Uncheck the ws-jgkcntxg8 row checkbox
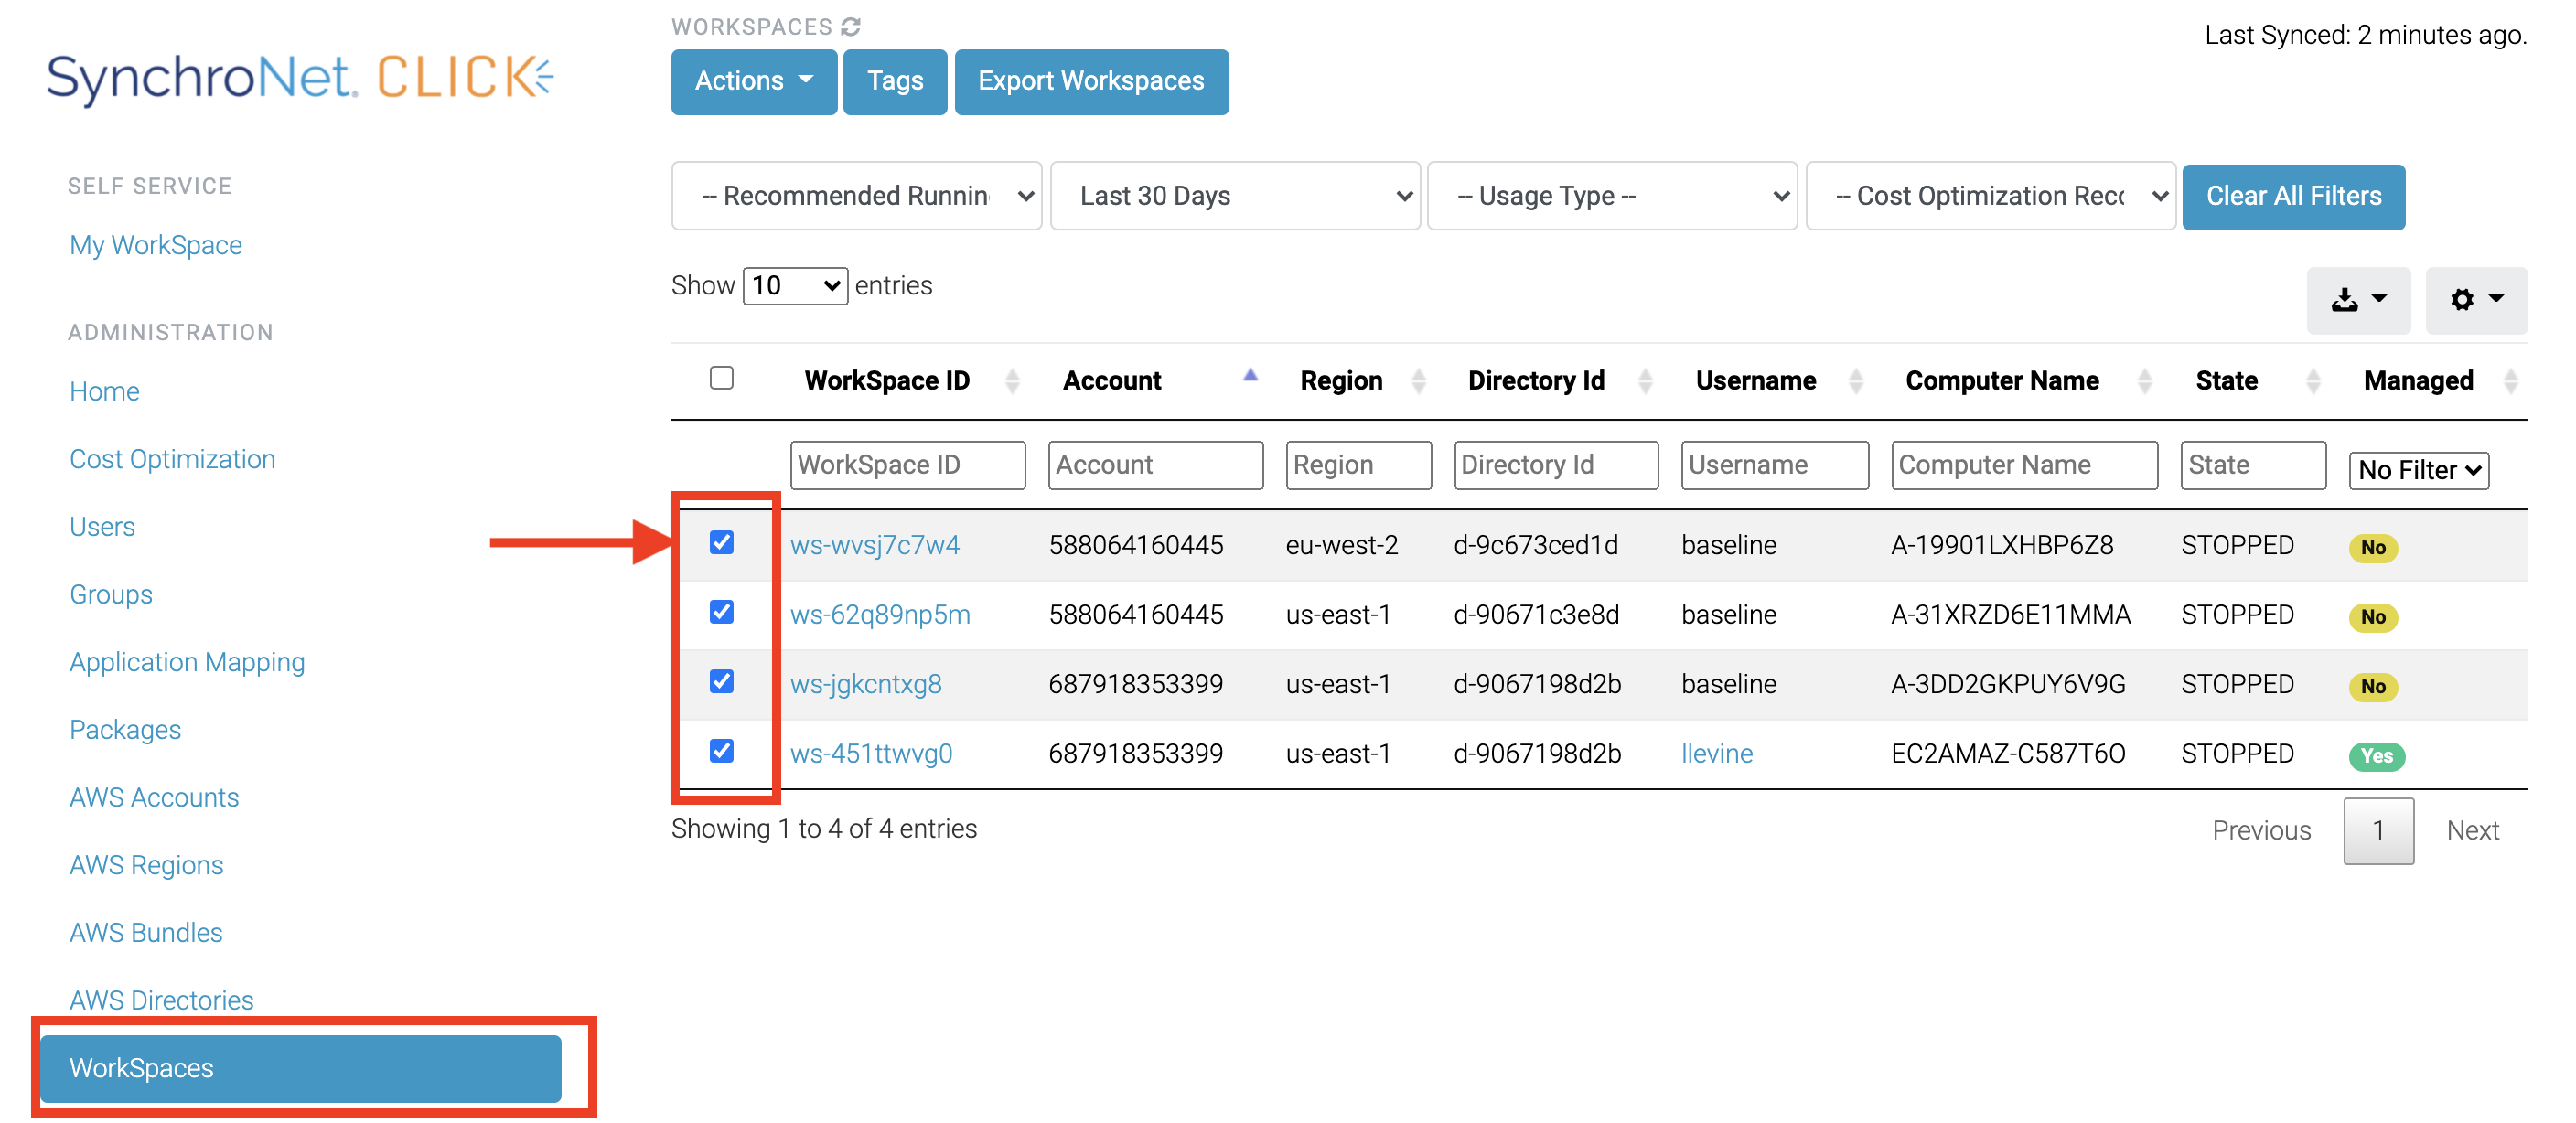The width and height of the screenshot is (2576, 1123). point(721,681)
